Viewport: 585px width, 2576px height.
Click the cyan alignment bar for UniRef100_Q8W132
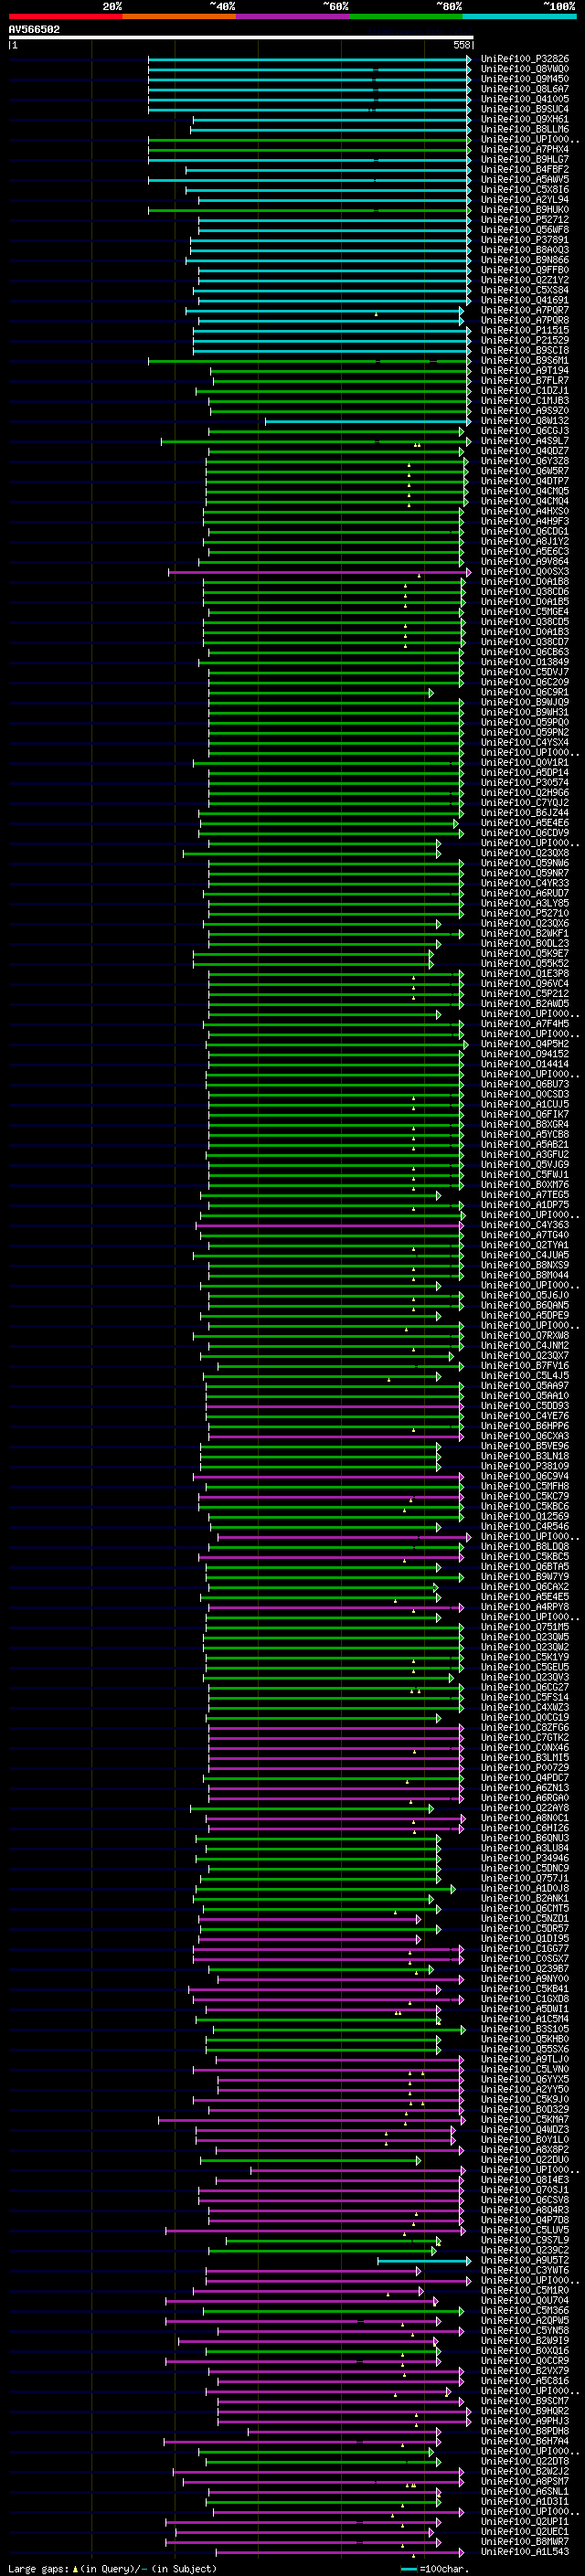[x=367, y=421]
